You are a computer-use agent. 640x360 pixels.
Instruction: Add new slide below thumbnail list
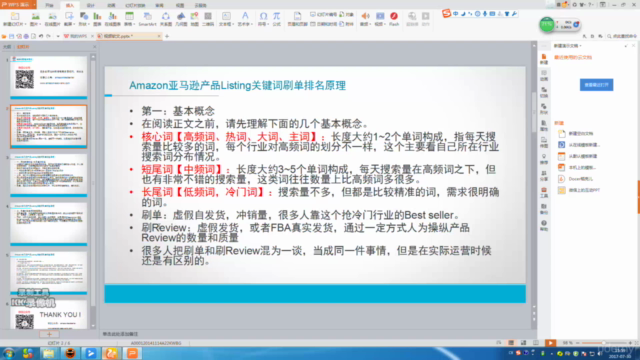click(49, 334)
